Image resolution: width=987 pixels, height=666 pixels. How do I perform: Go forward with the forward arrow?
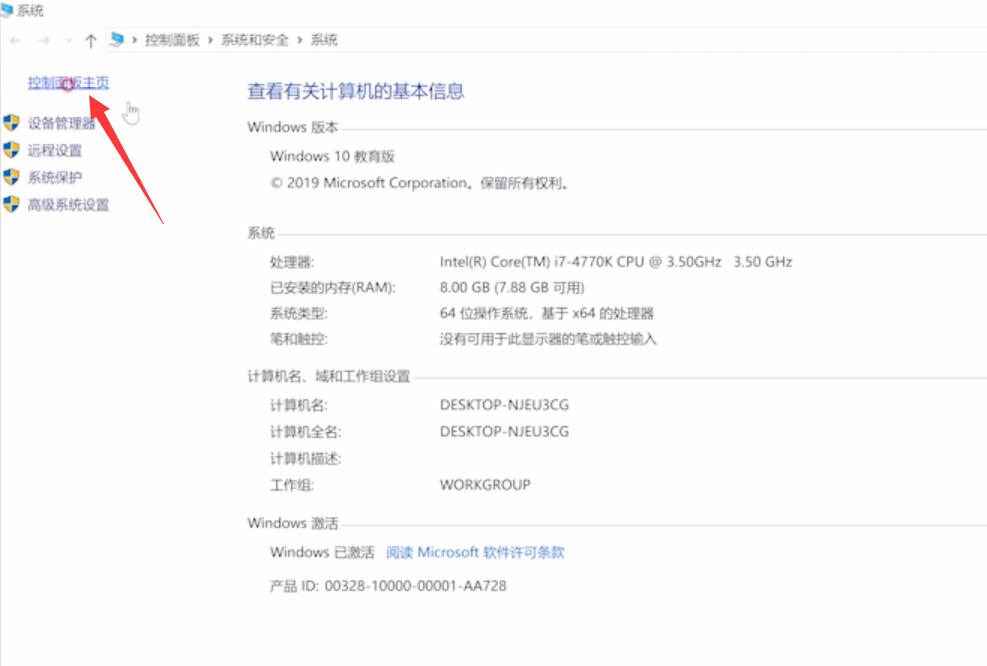pyautogui.click(x=44, y=41)
